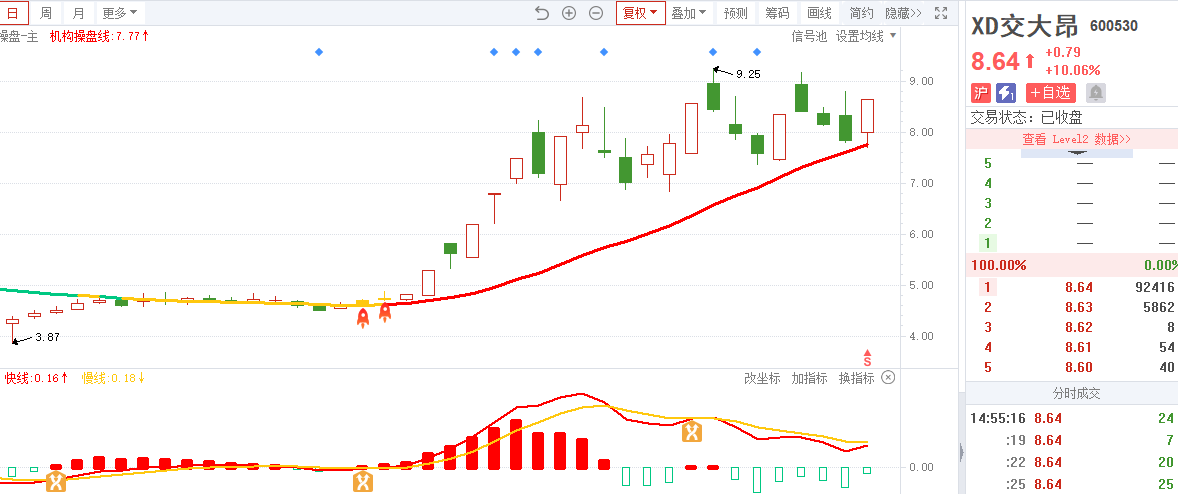Zoom out with the minus circle icon
The image size is (1178, 494).
pos(596,13)
